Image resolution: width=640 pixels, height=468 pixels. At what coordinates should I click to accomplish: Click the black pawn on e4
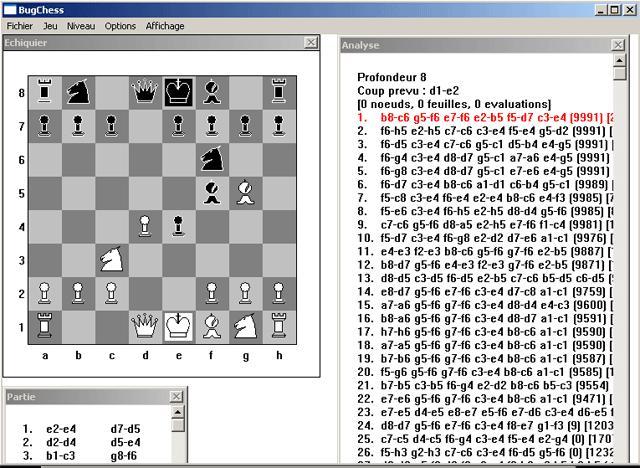[x=178, y=227]
